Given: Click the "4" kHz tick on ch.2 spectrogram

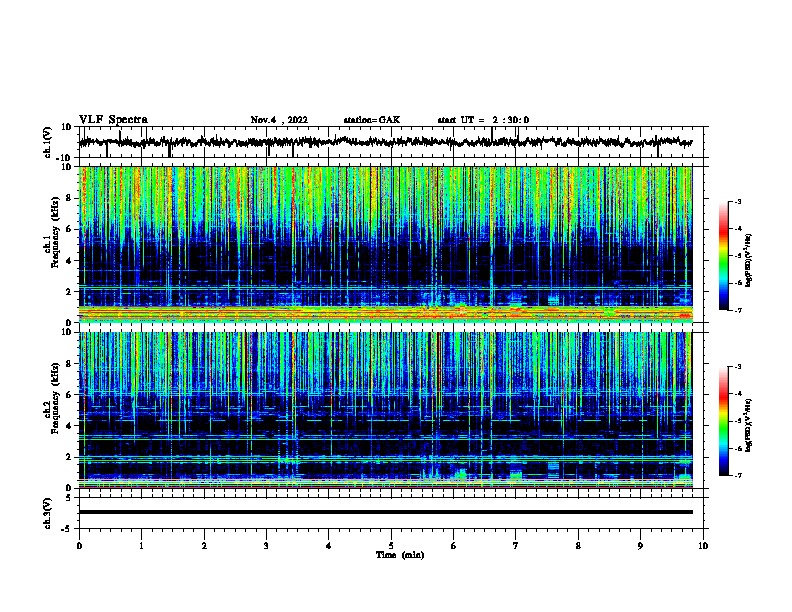Looking at the screenshot, I should point(70,426).
